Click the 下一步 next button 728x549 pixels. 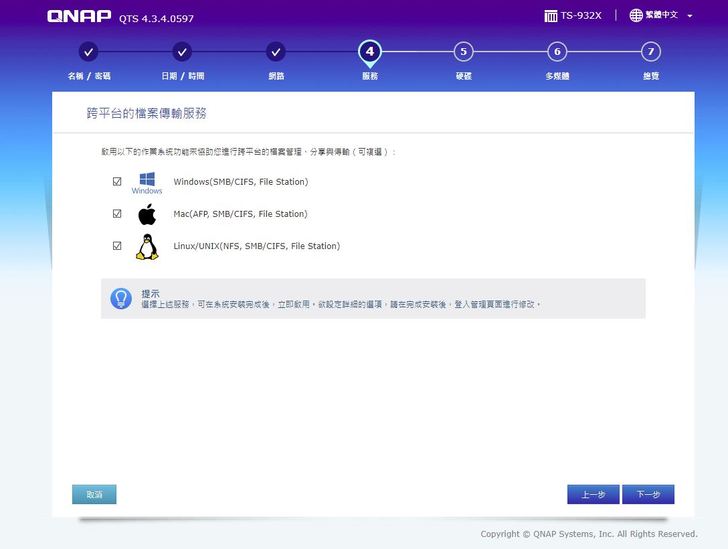pyautogui.click(x=648, y=494)
